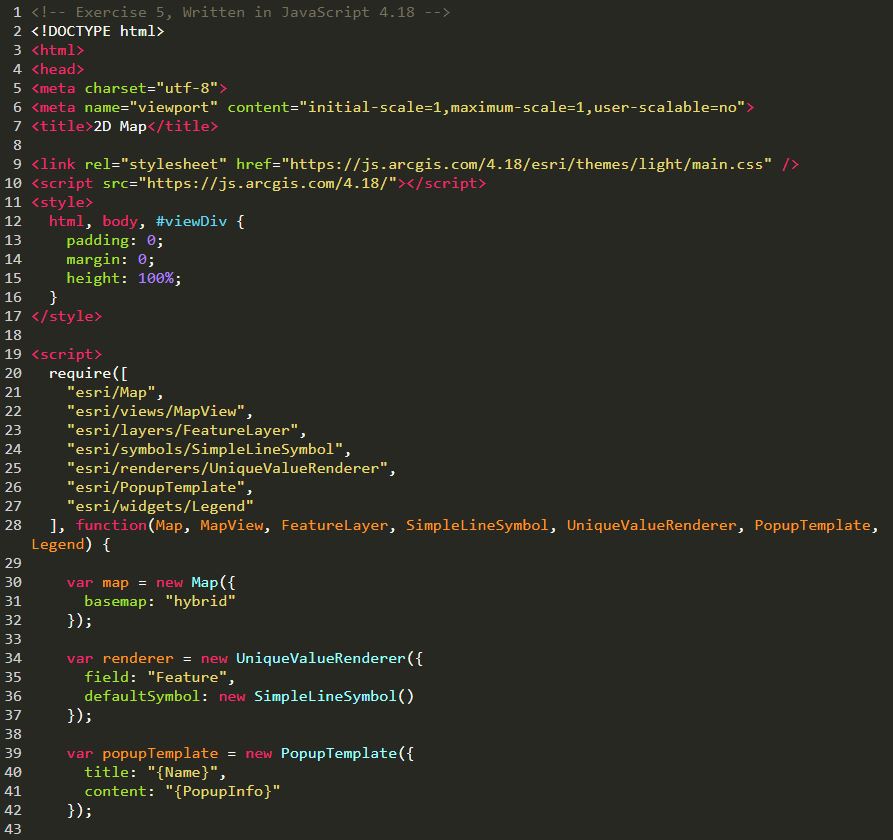893x840 pixels.
Task: Click the "esri/renderers/UniqueValueRenderer" module string
Action: 231,468
